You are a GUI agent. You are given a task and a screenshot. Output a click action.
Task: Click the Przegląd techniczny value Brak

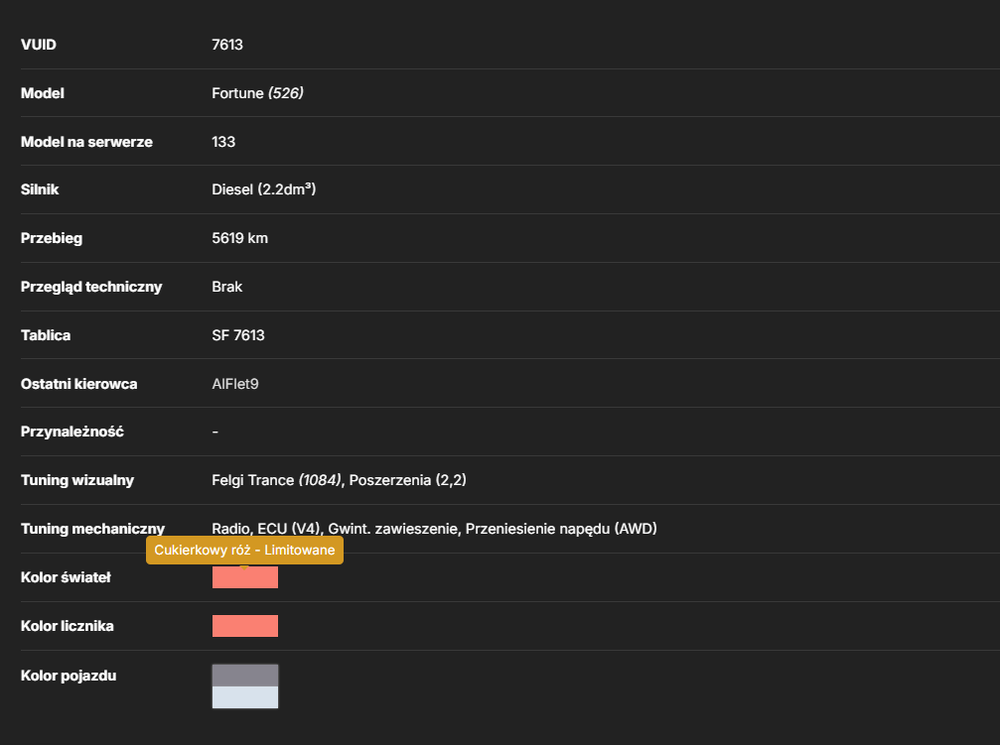tap(227, 286)
